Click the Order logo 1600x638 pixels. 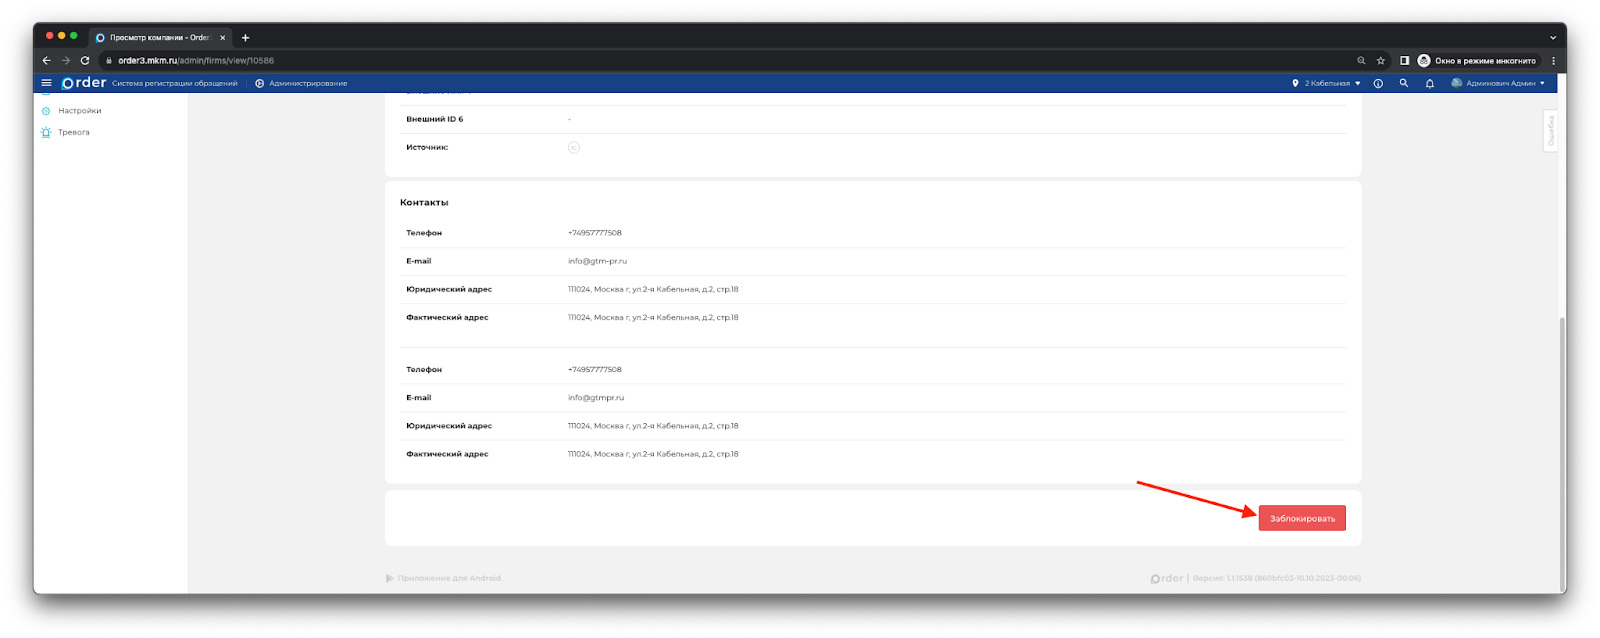[x=84, y=83]
